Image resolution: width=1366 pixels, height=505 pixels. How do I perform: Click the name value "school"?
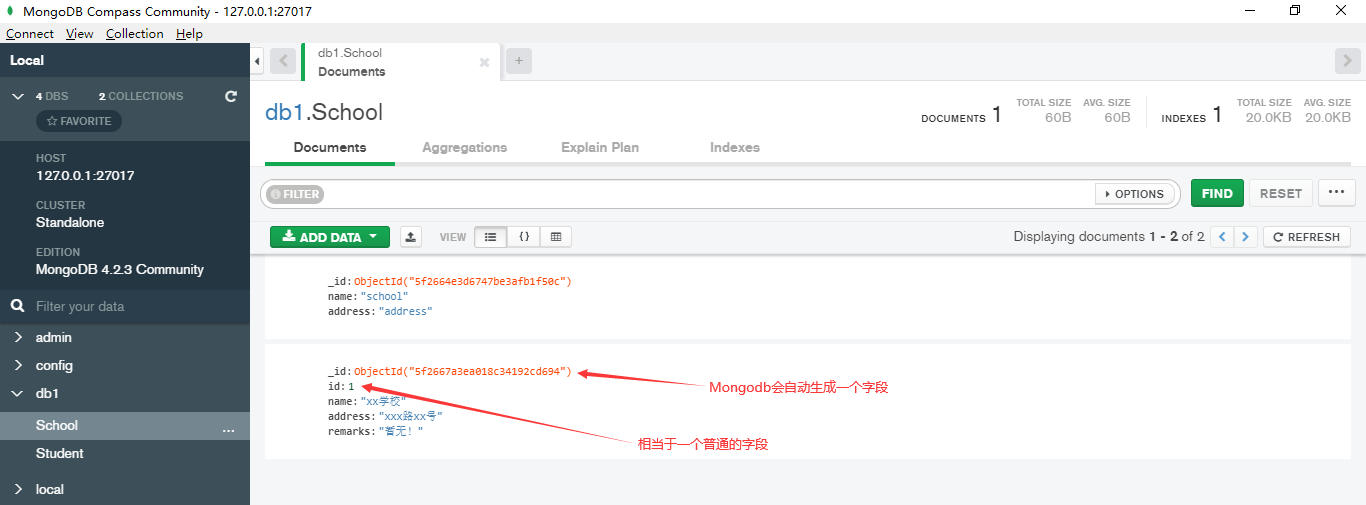click(x=384, y=297)
